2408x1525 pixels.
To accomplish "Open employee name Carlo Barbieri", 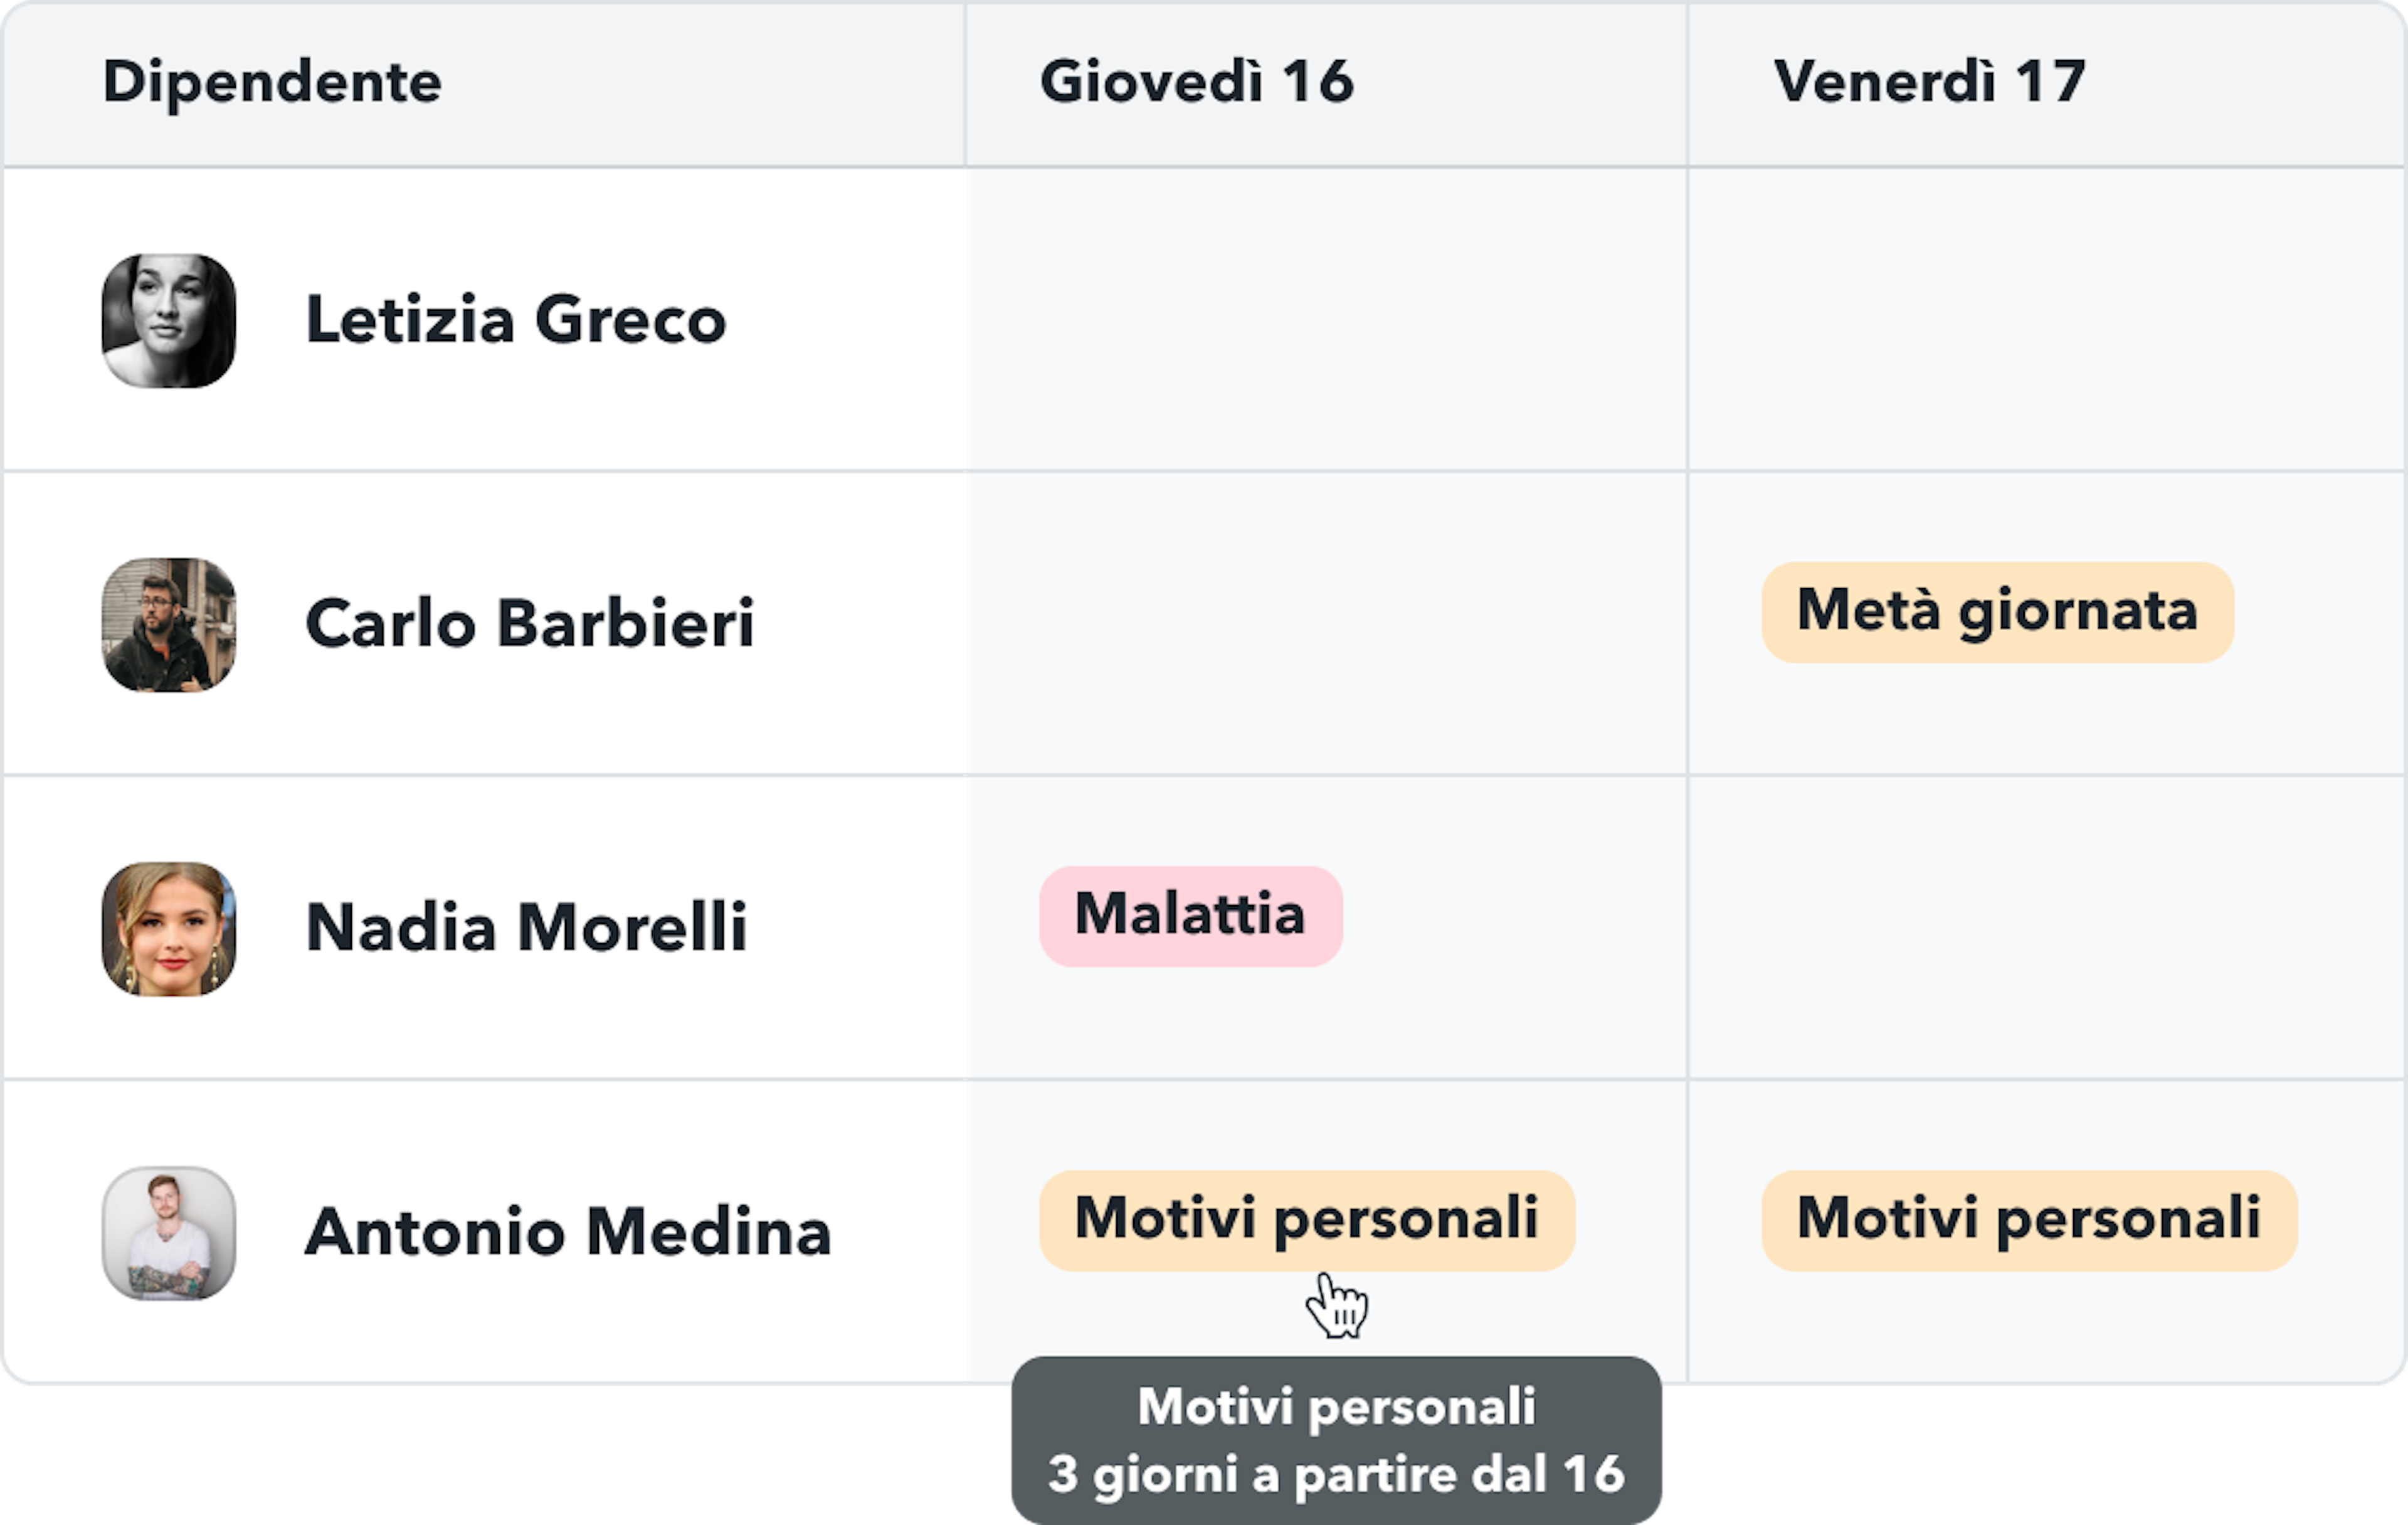I will point(530,624).
